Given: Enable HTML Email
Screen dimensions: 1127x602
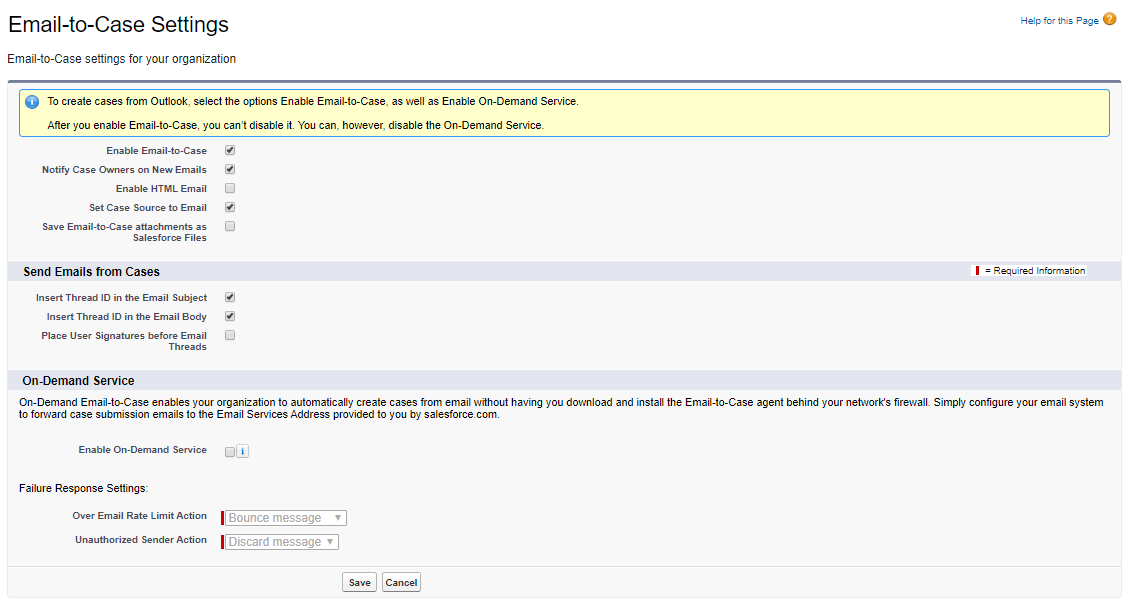Looking at the screenshot, I should tap(229, 188).
